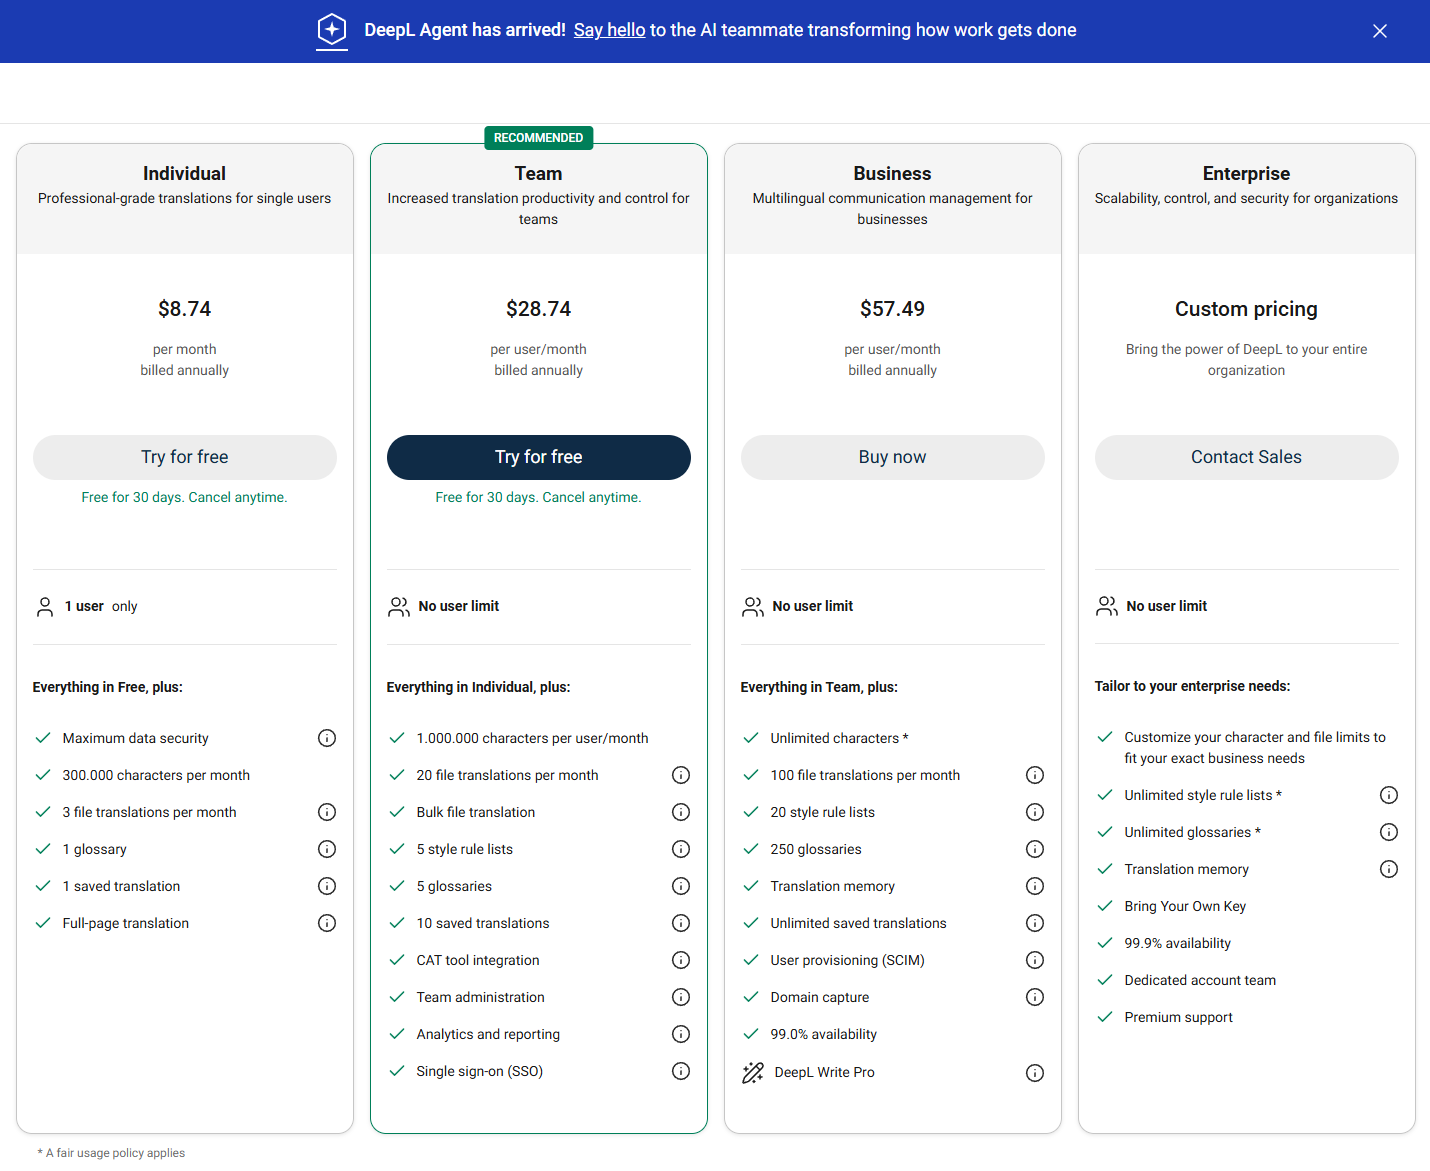Click the DeepL Agent star logo icon

tap(332, 30)
